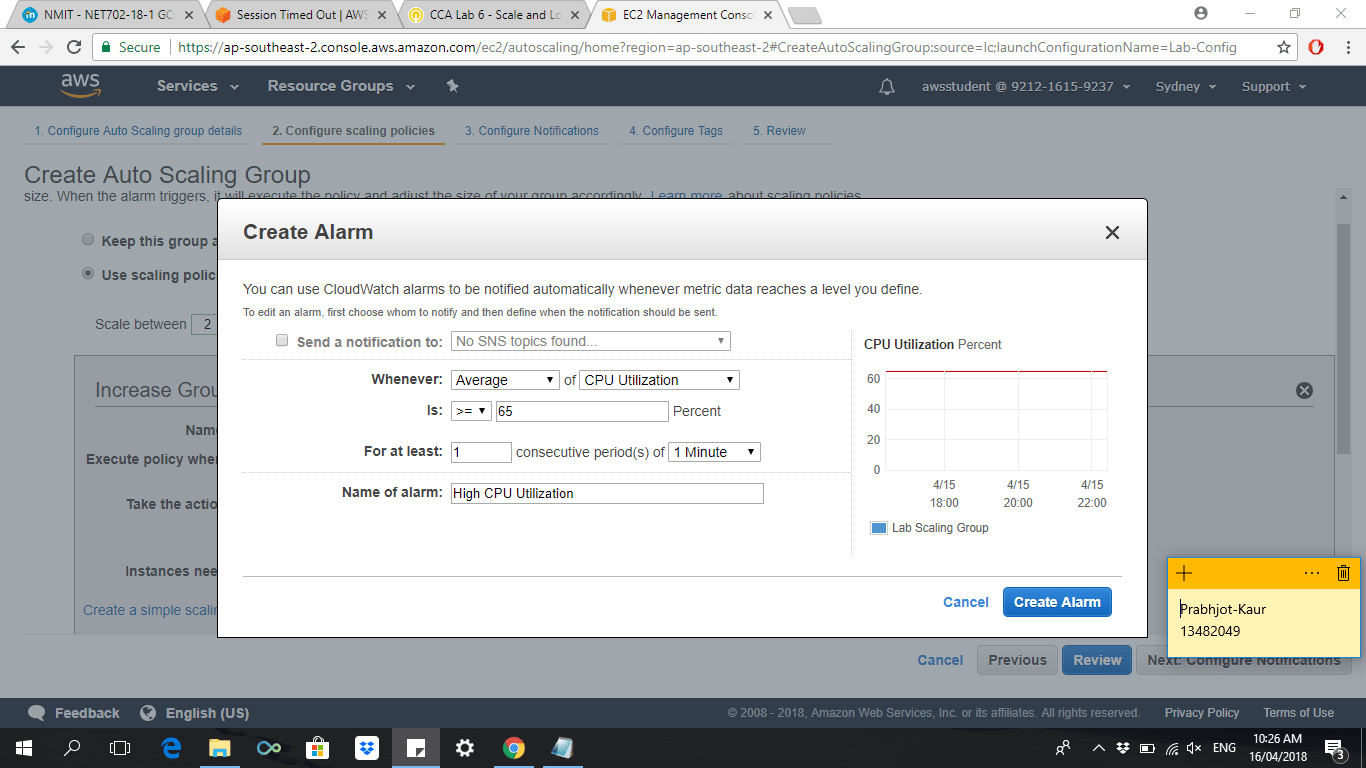
Task: Add a new sticky note with plus icon
Action: pos(1184,572)
